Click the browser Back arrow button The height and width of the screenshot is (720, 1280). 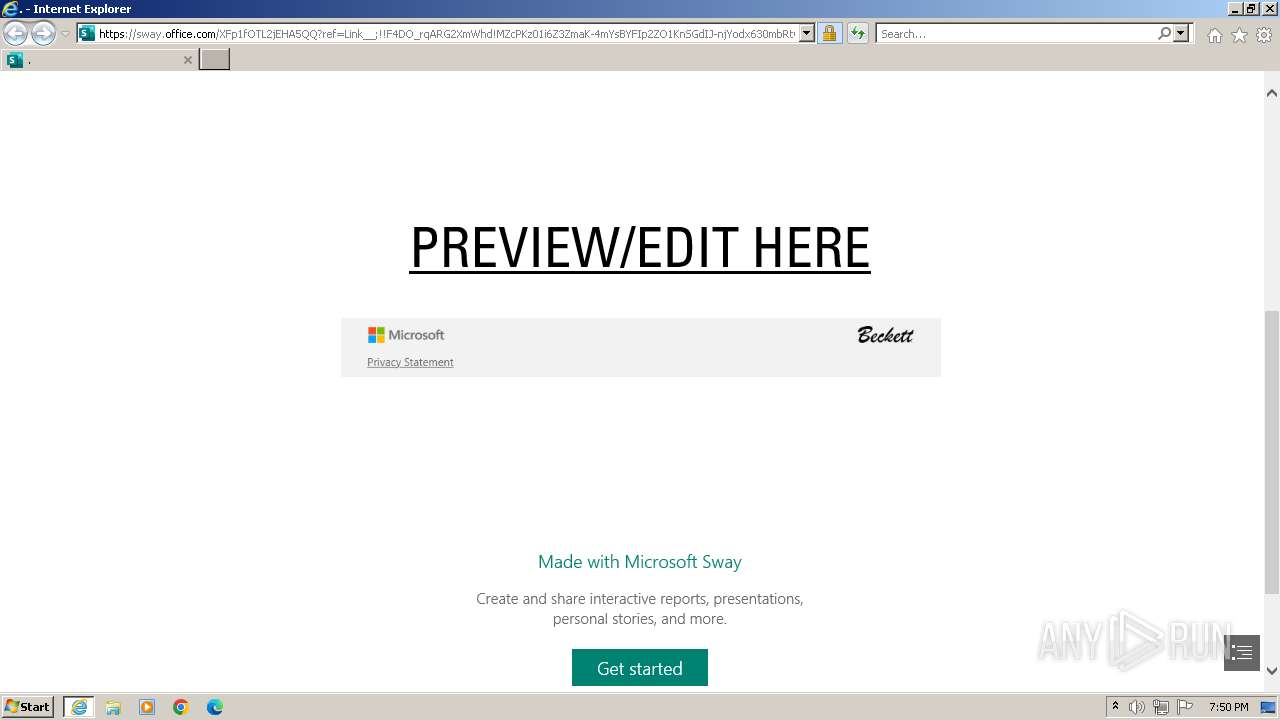pos(16,33)
